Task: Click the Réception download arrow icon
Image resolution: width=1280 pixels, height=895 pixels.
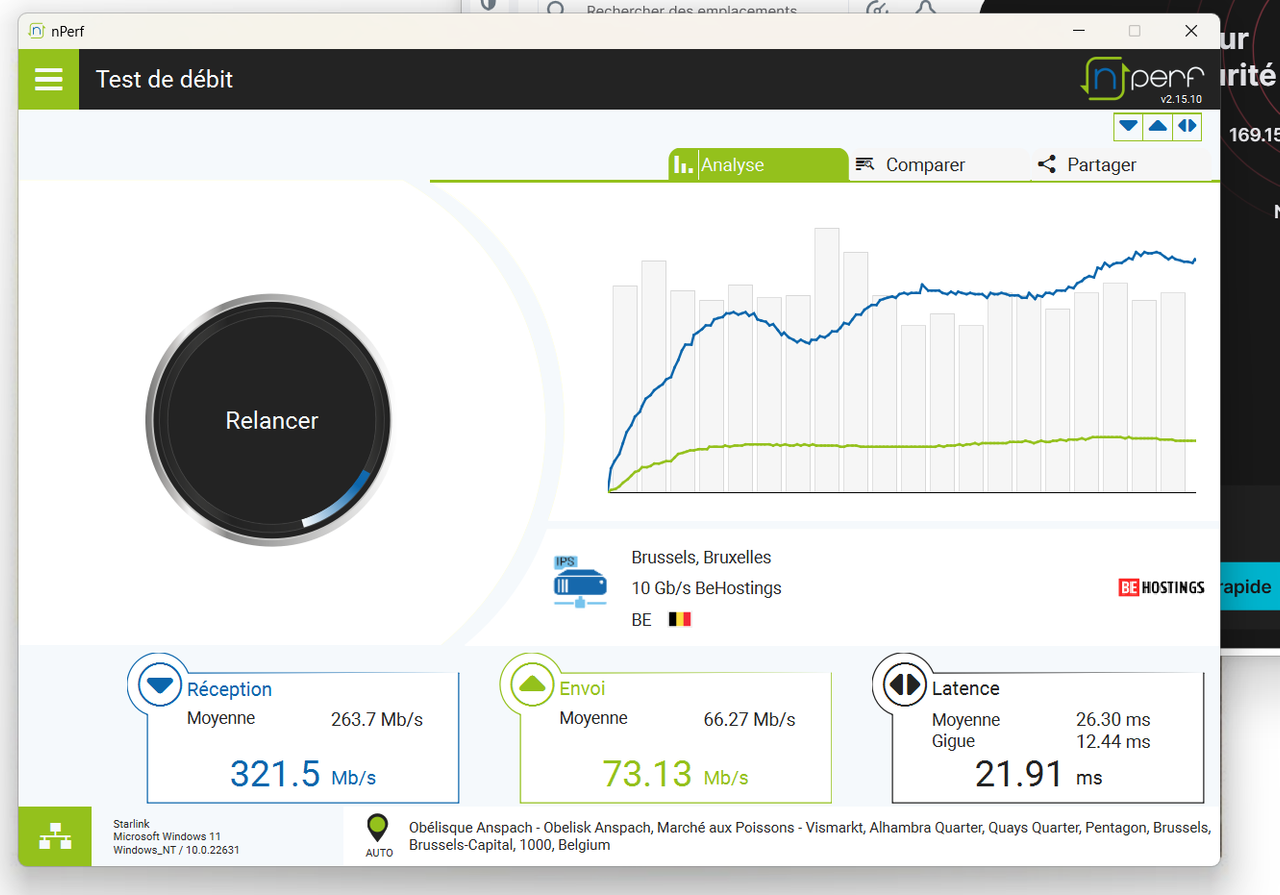Action: coord(159,685)
